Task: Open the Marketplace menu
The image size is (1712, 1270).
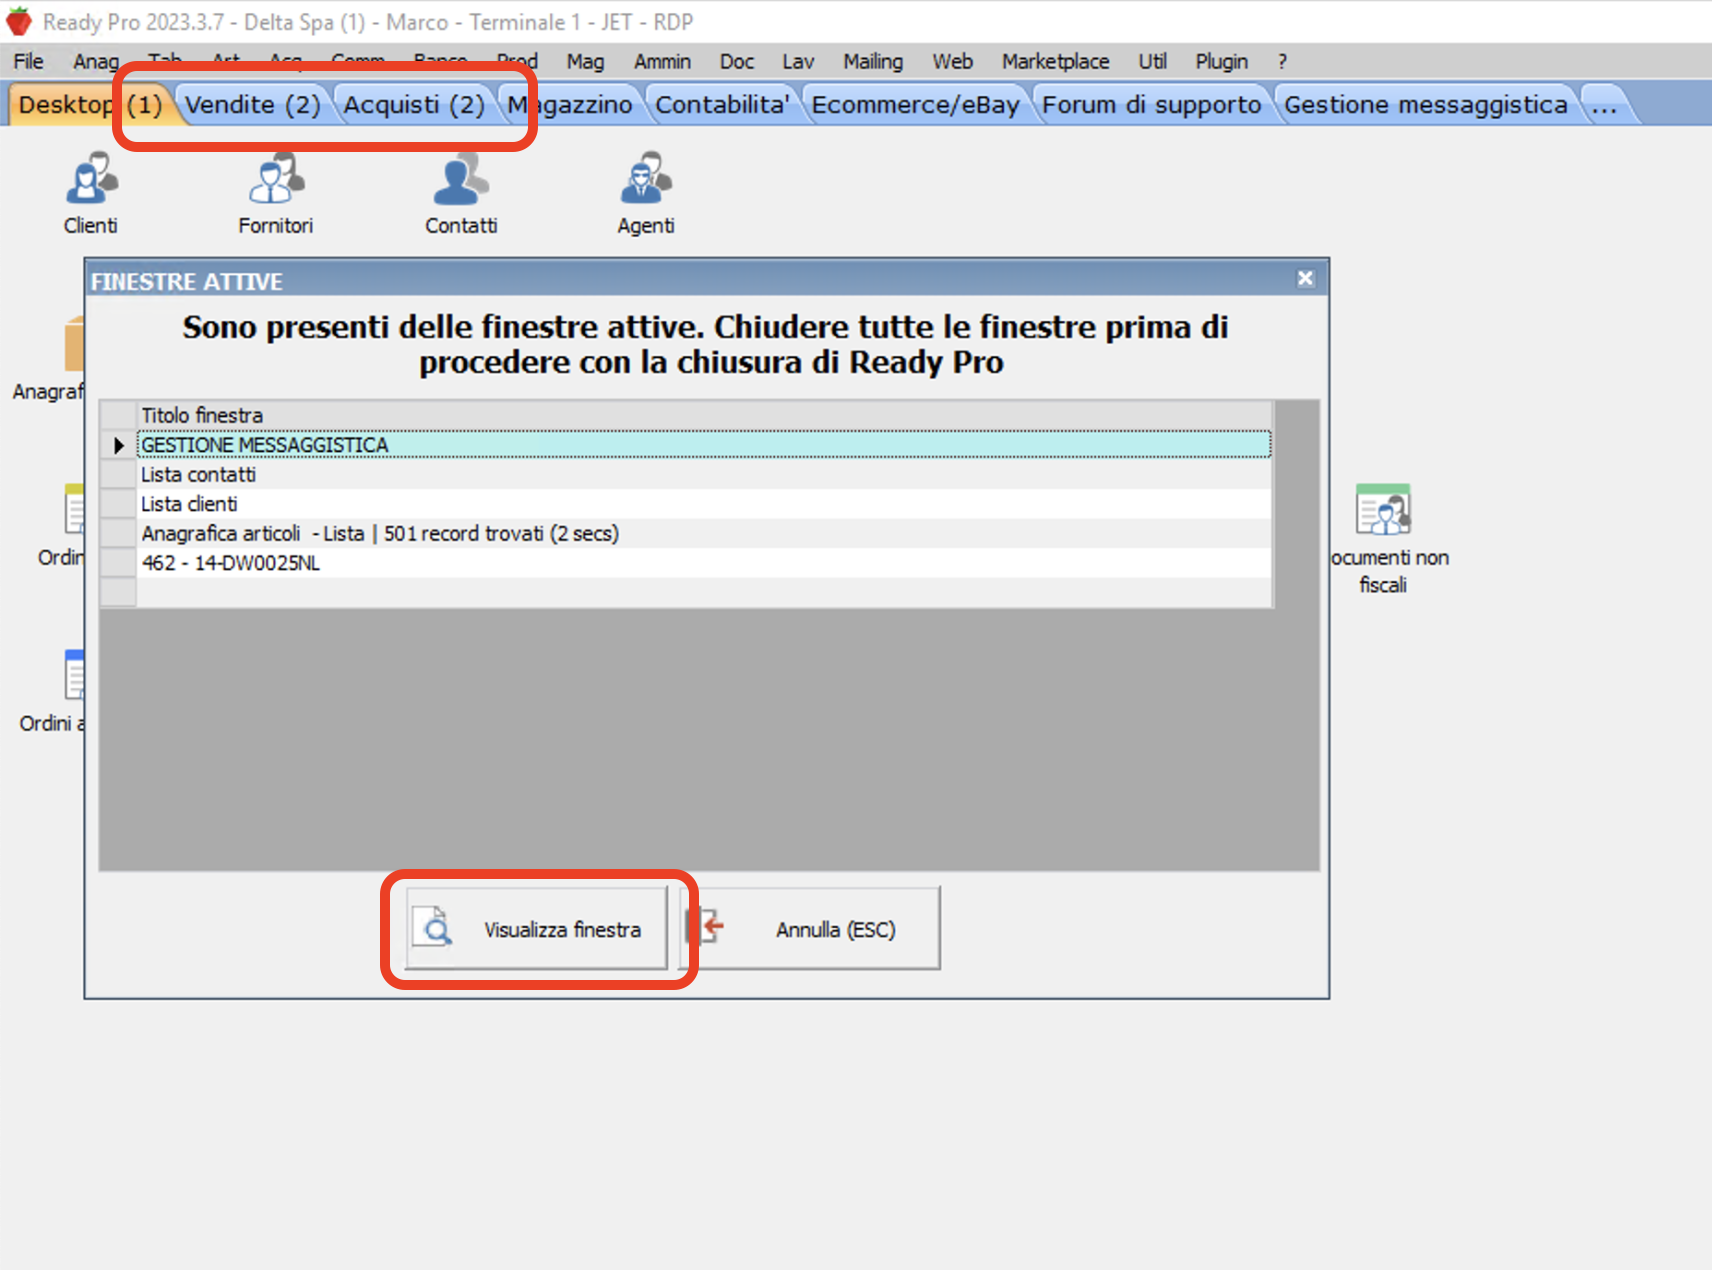Action: tap(1056, 62)
